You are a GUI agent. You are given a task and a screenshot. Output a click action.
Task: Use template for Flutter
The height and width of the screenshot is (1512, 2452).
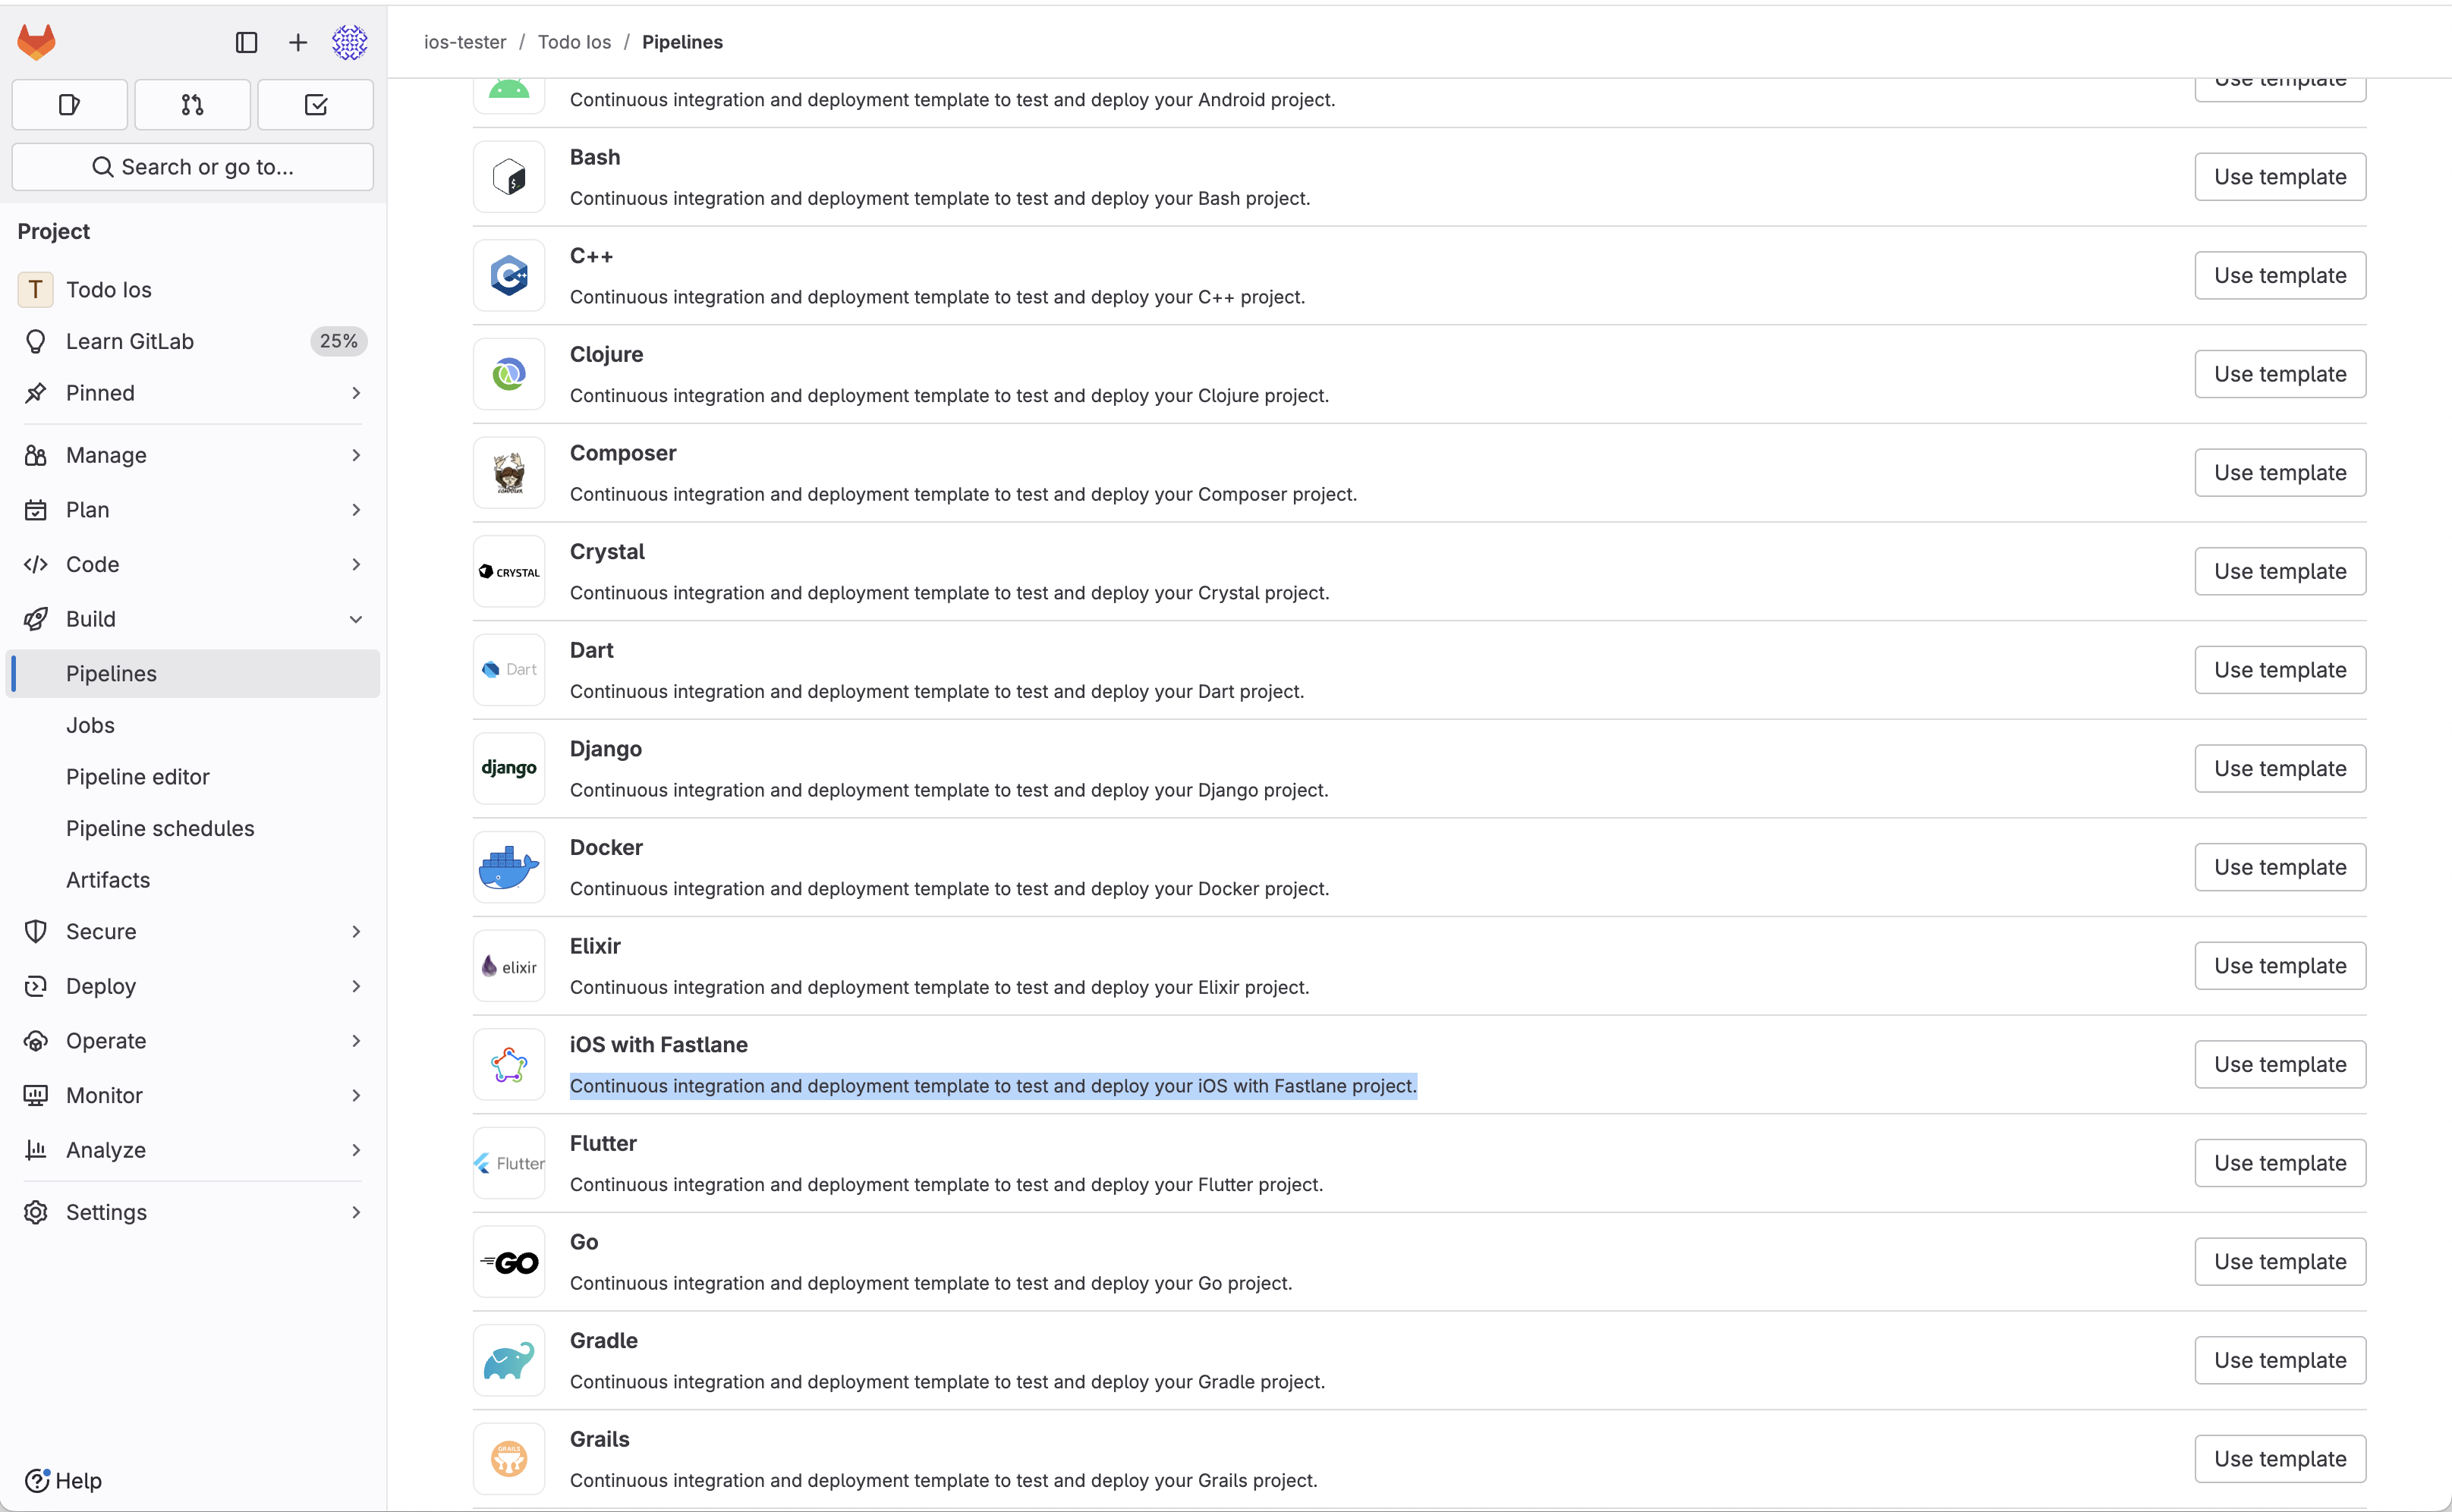[x=2280, y=1164]
